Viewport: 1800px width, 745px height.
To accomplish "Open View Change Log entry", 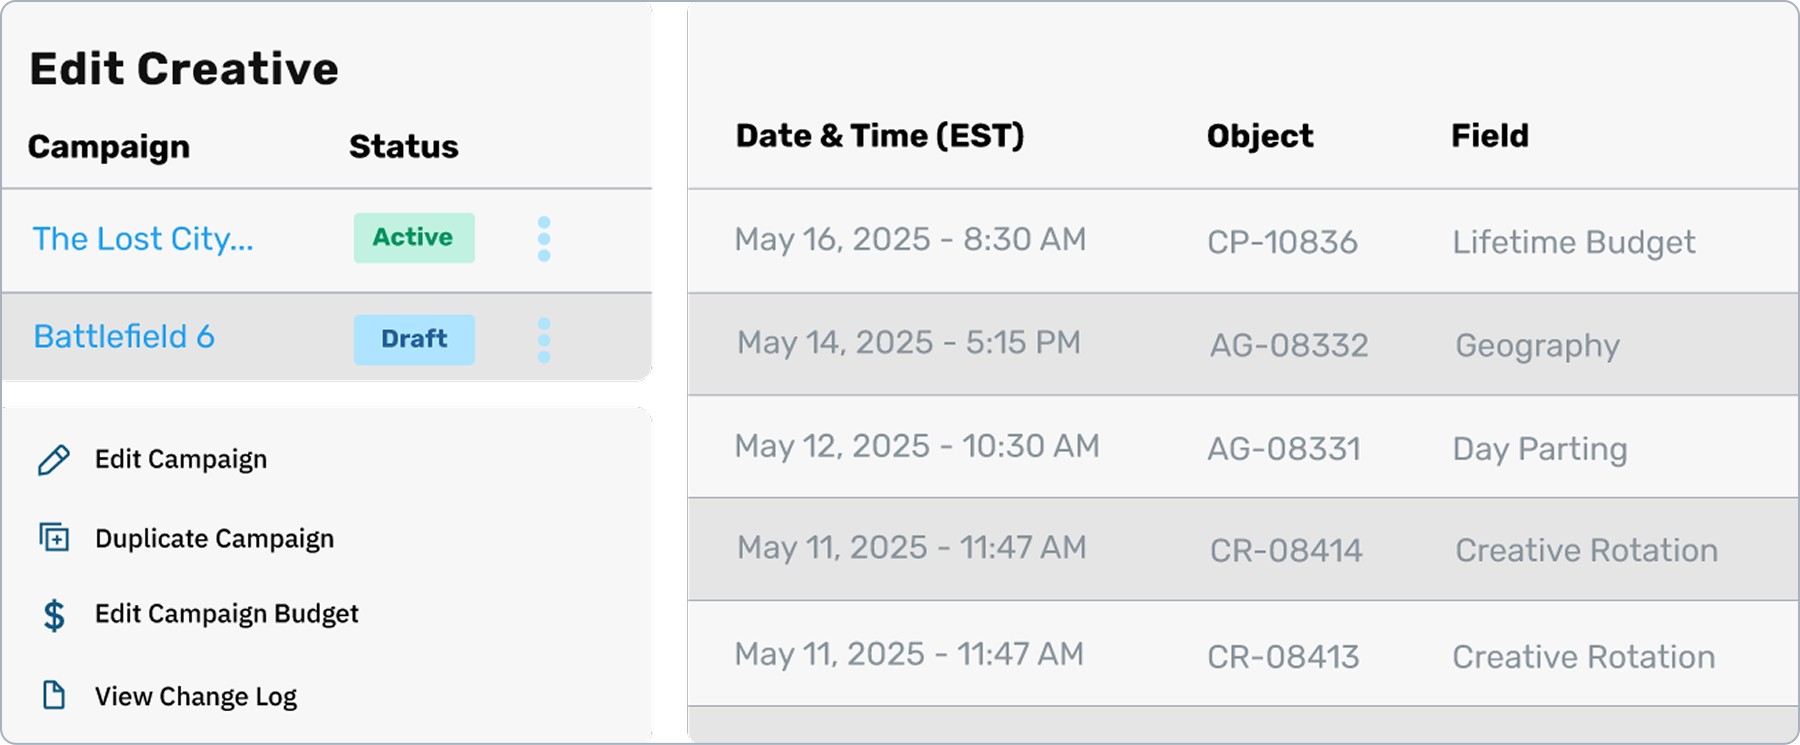I will 196,696.
